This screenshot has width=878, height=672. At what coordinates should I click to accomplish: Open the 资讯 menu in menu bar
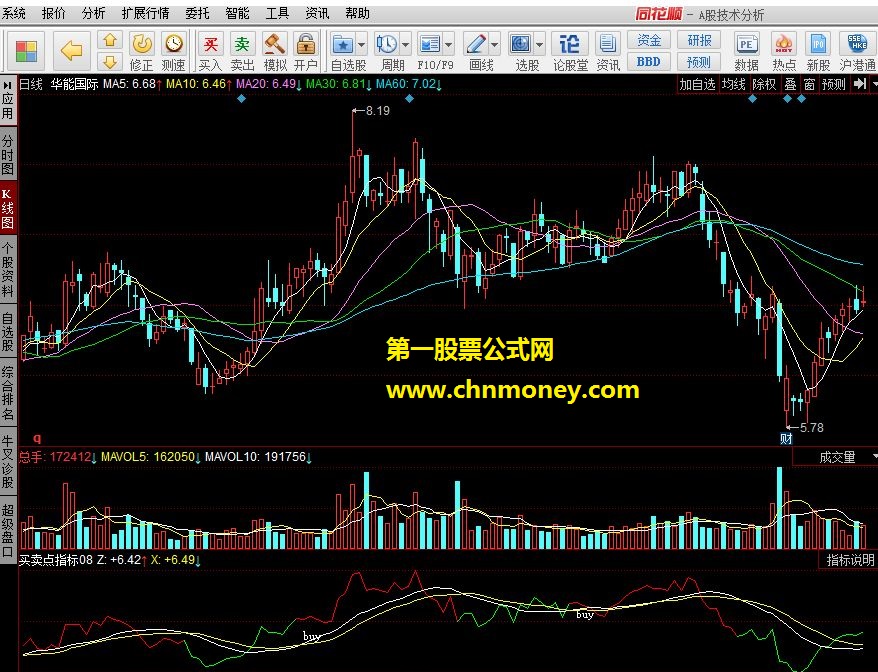[317, 13]
